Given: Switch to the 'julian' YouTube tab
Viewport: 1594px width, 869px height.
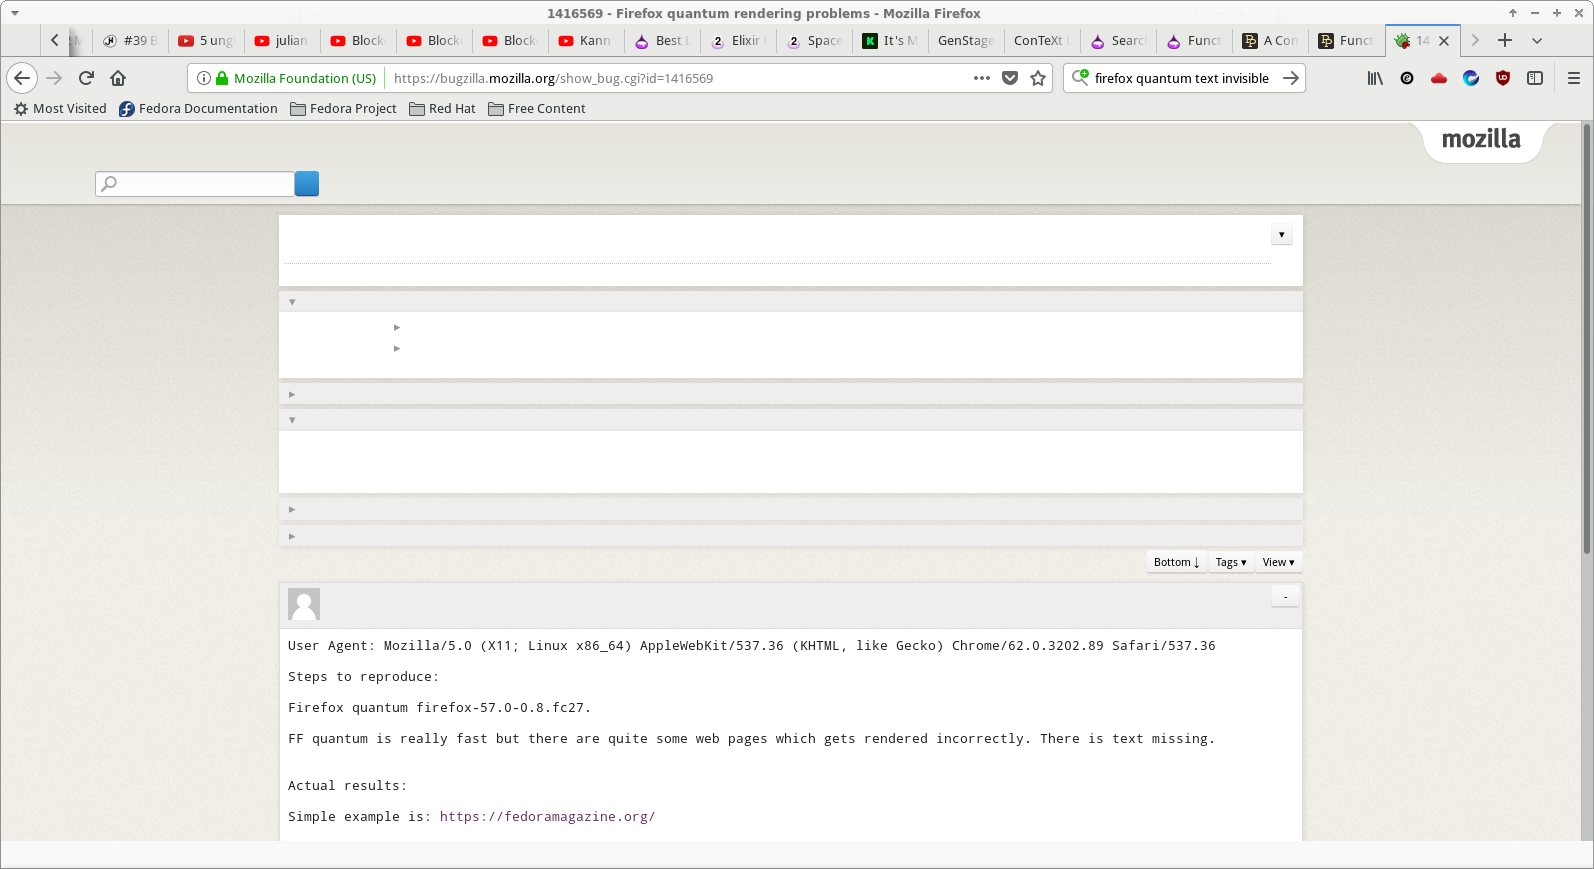Looking at the screenshot, I should tap(282, 41).
